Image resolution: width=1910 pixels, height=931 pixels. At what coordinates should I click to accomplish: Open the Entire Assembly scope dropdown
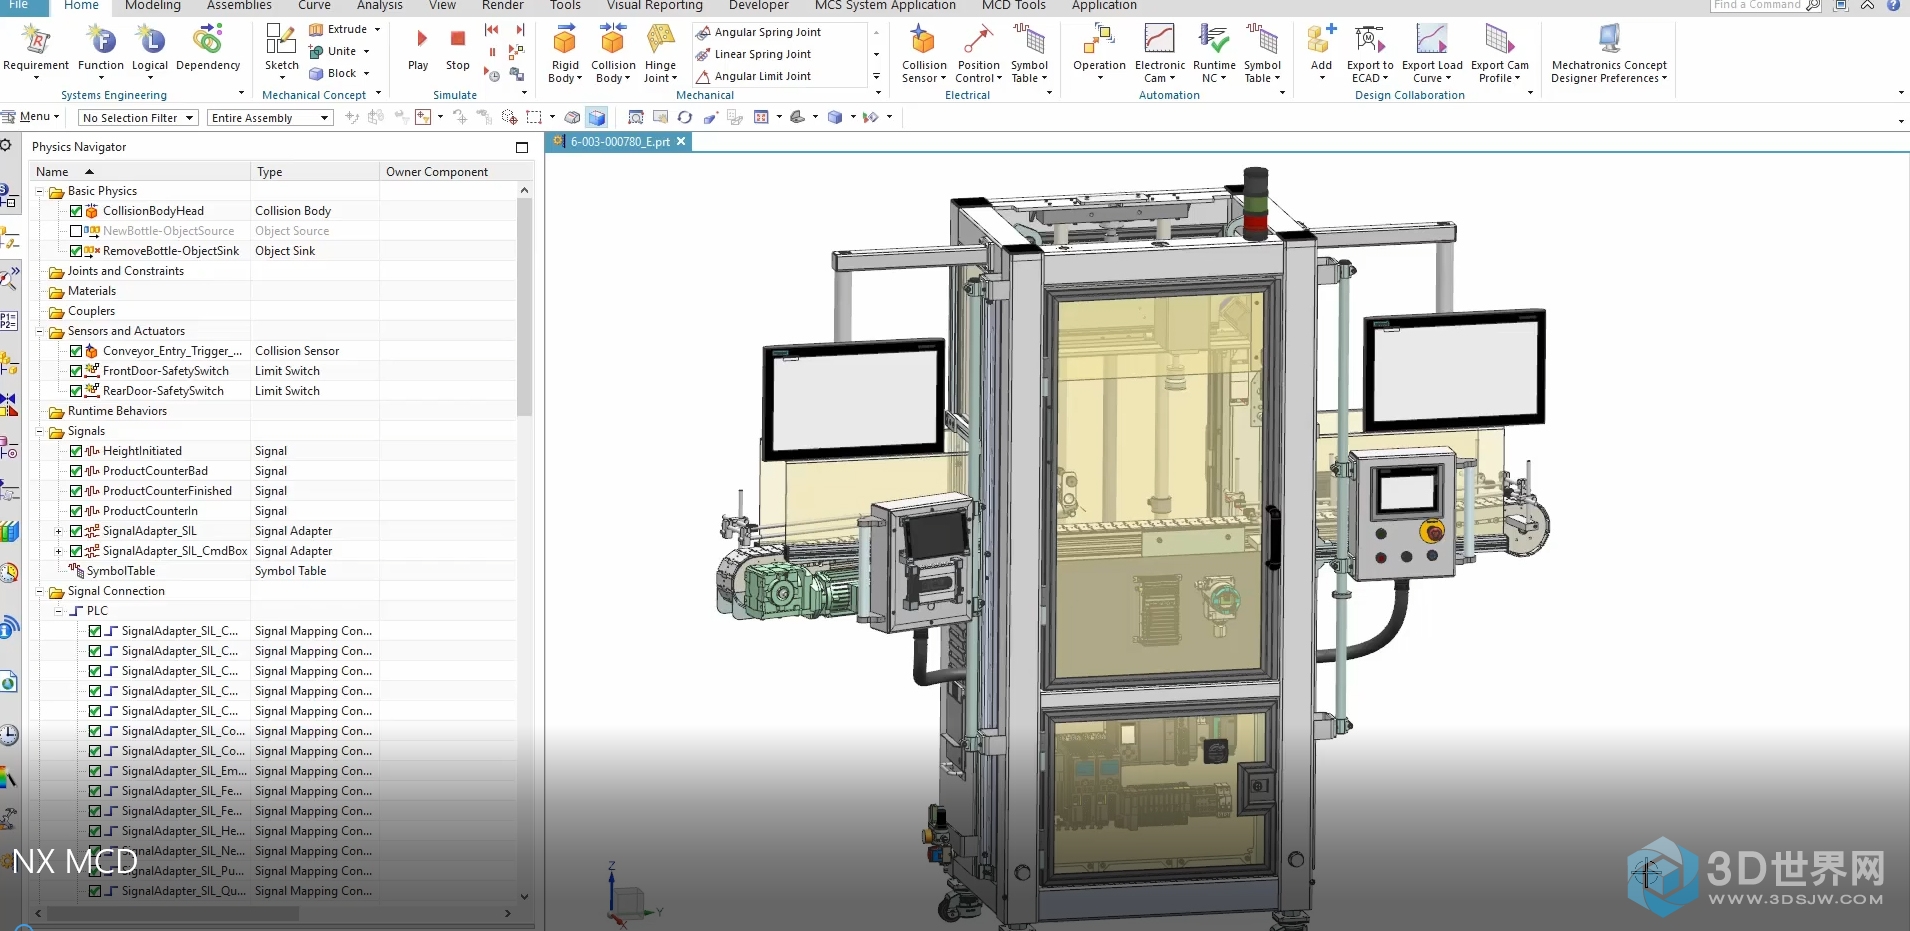point(270,118)
